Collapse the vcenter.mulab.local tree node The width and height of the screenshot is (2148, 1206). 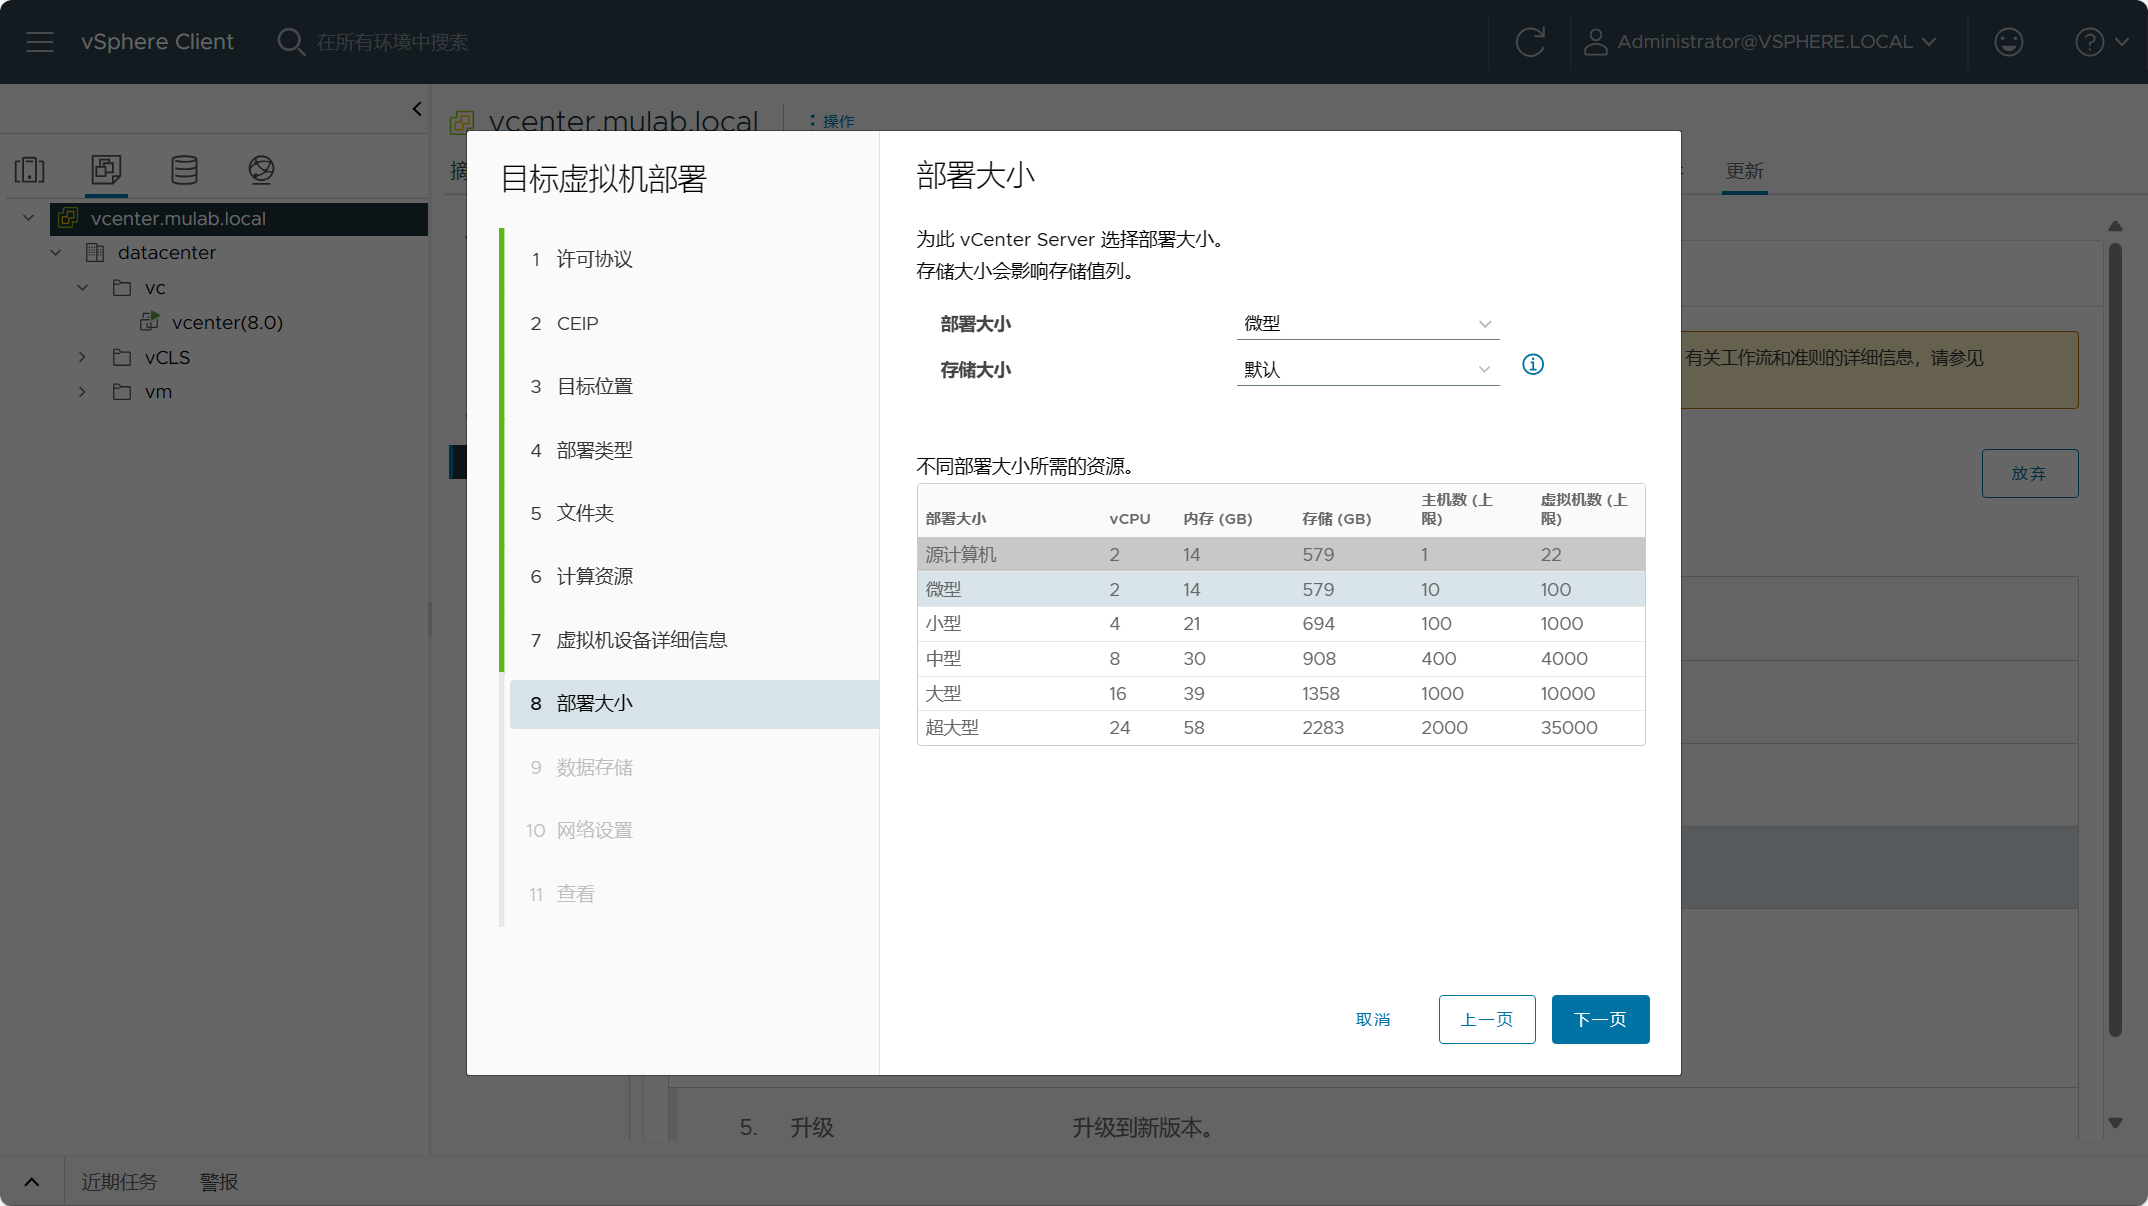[29, 218]
